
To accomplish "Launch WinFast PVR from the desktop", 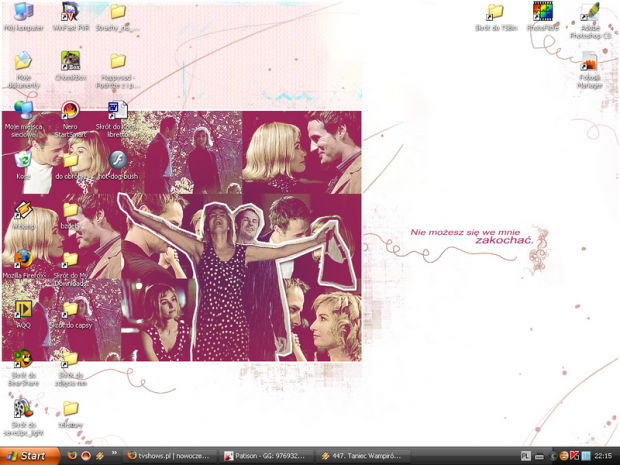I will pos(70,13).
